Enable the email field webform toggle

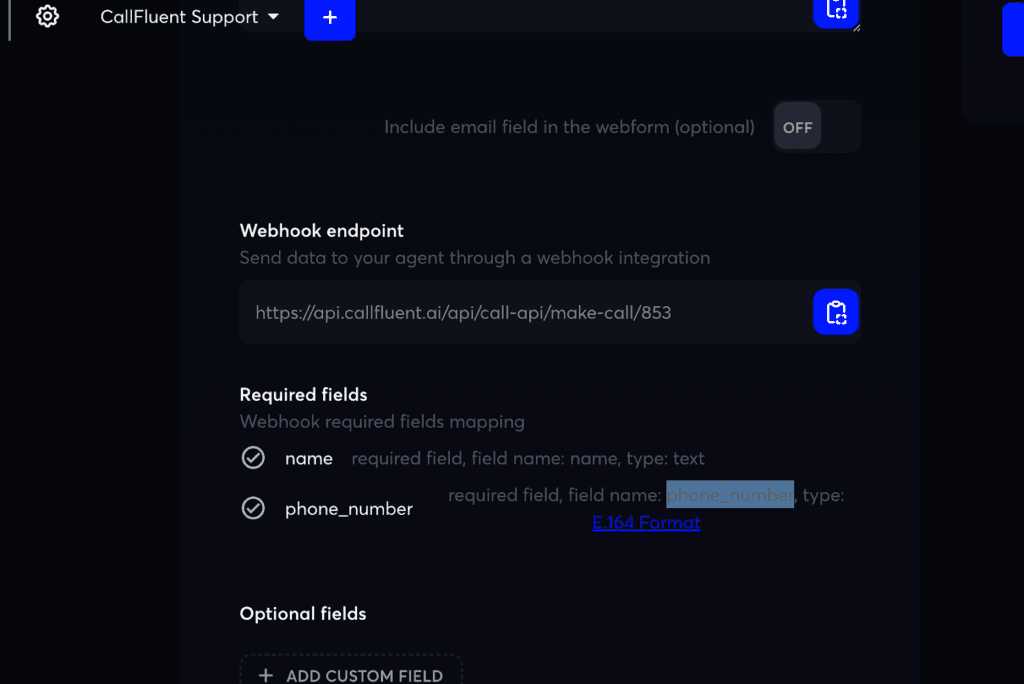(x=797, y=127)
